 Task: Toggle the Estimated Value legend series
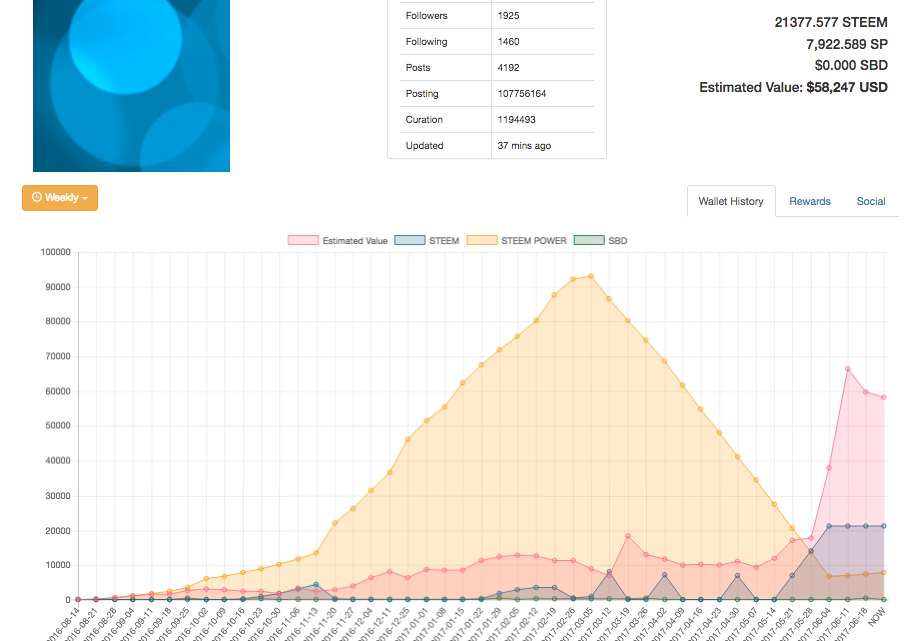[338, 240]
